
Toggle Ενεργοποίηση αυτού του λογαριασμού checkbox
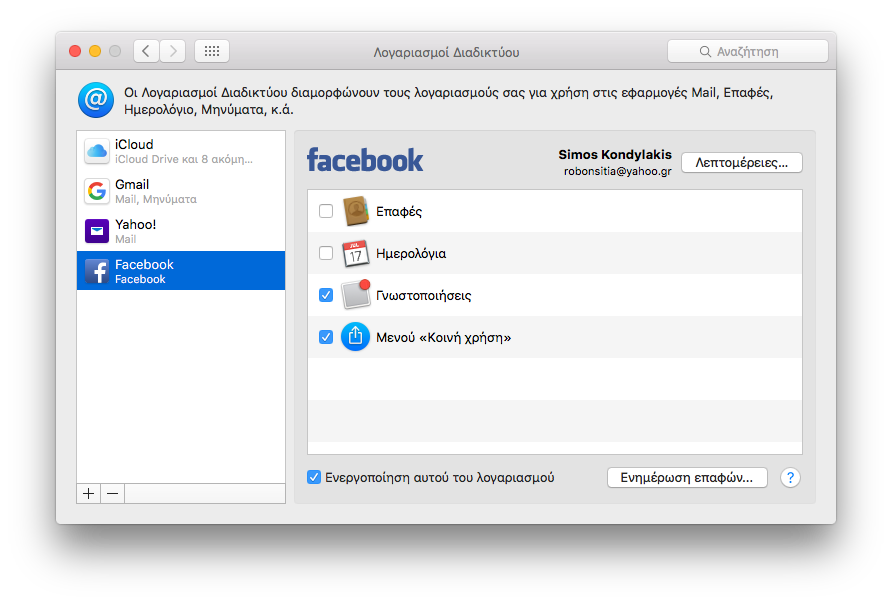point(314,477)
